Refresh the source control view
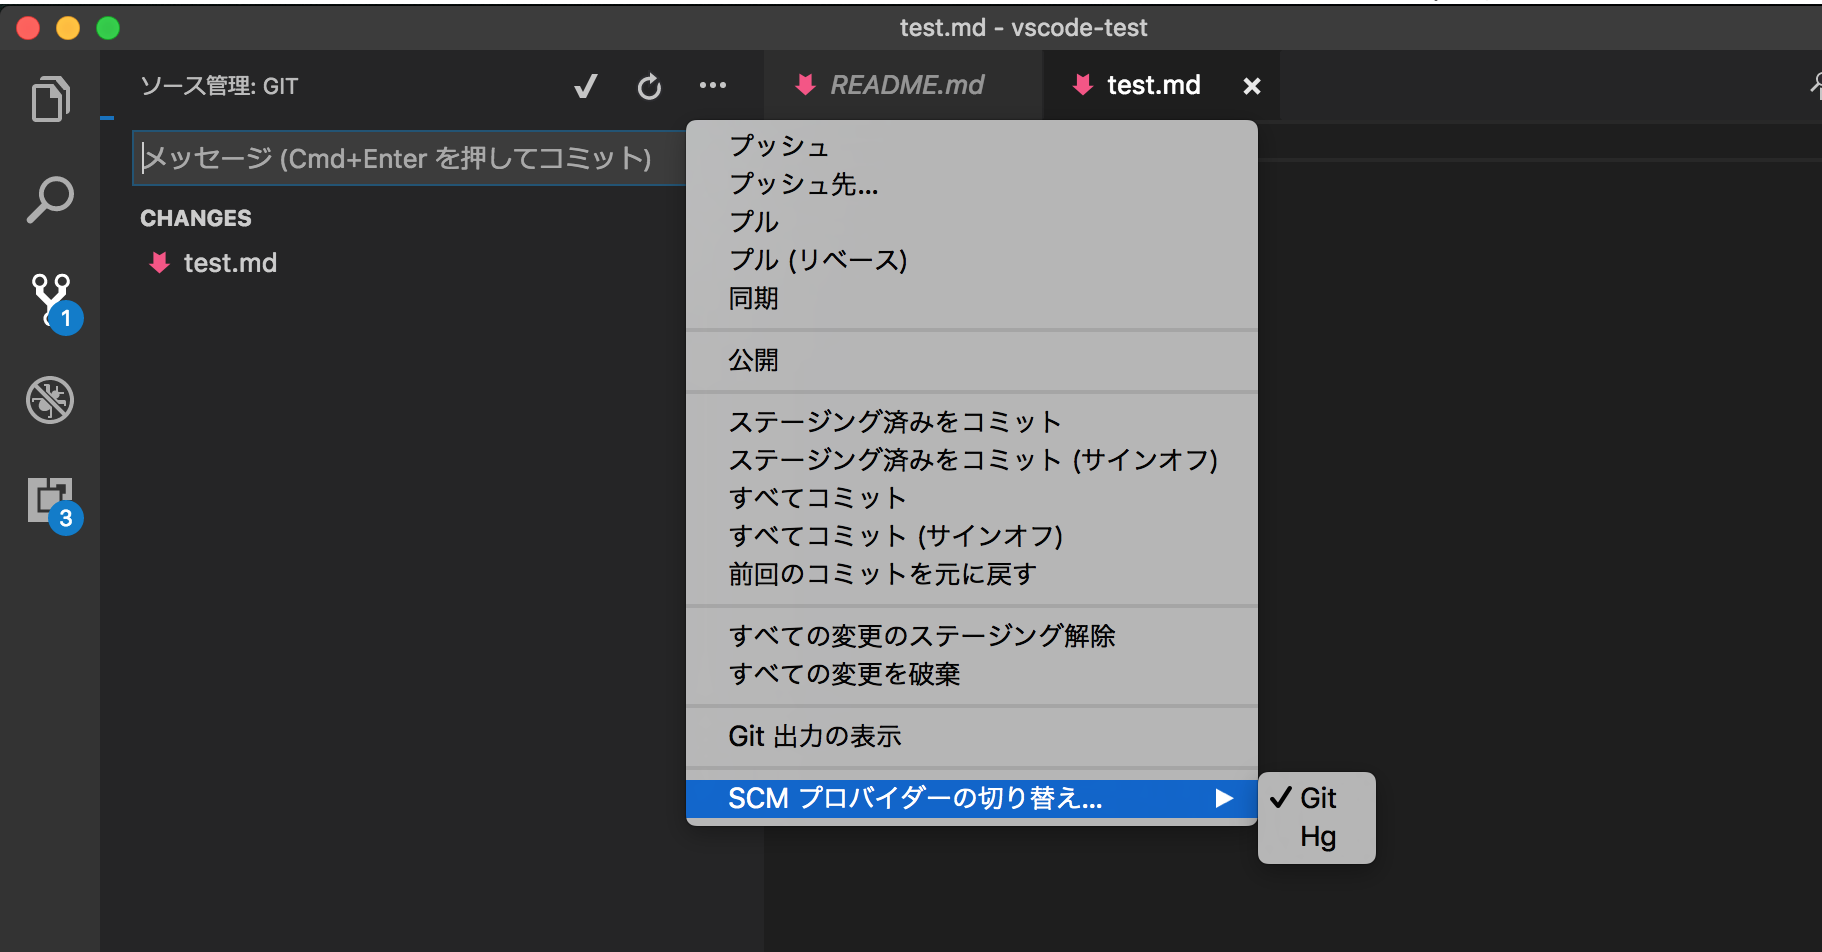This screenshot has width=1822, height=952. click(x=649, y=86)
